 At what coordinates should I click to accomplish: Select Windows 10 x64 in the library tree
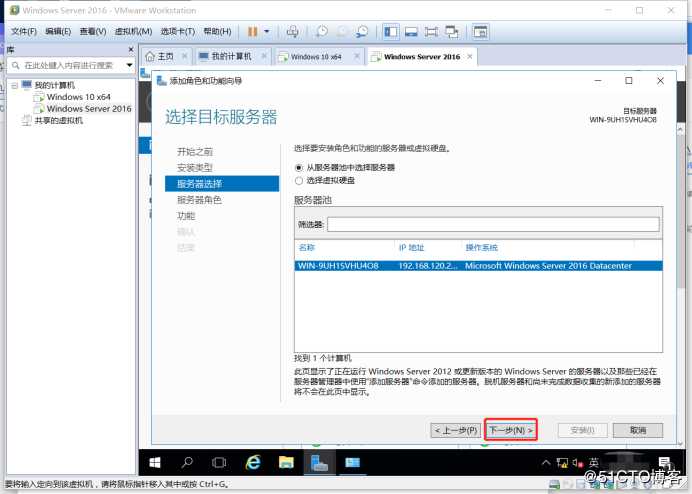[79, 97]
